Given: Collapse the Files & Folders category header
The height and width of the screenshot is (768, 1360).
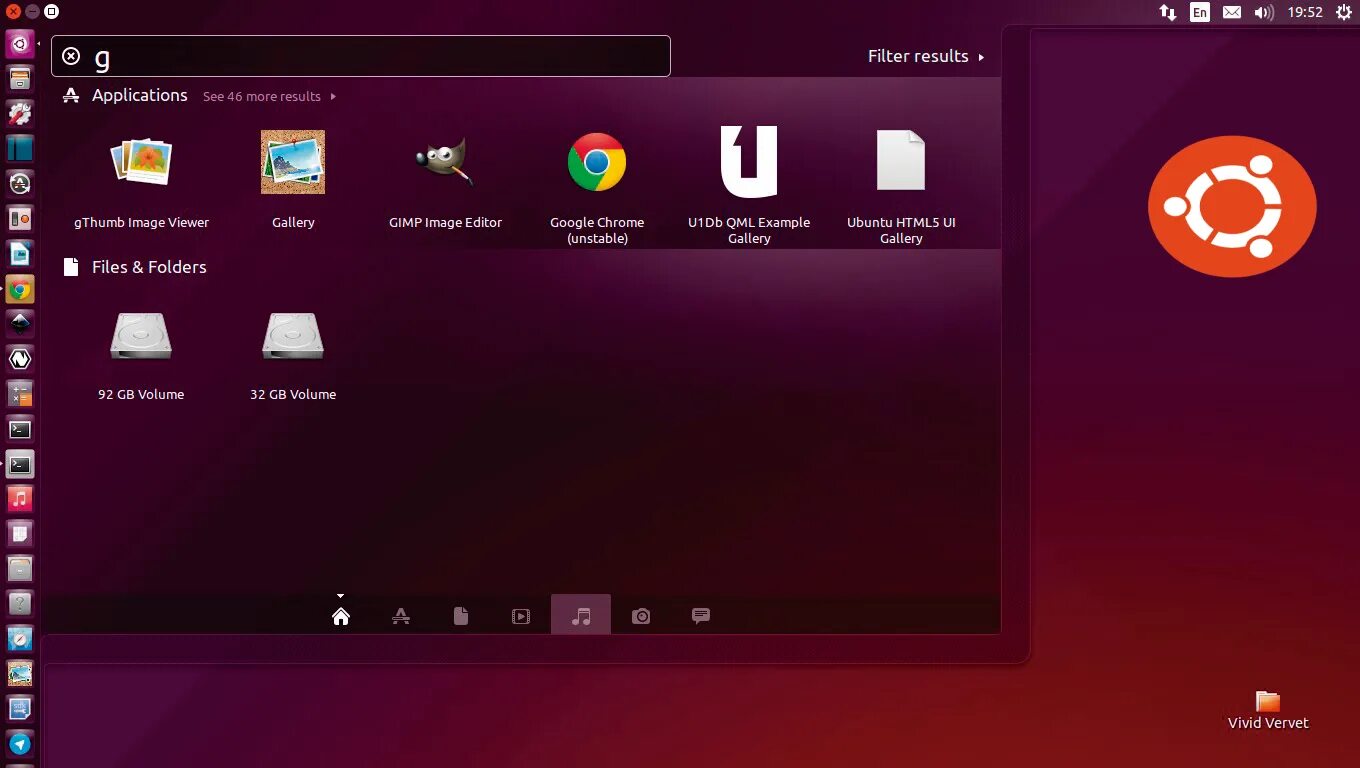Looking at the screenshot, I should [135, 267].
